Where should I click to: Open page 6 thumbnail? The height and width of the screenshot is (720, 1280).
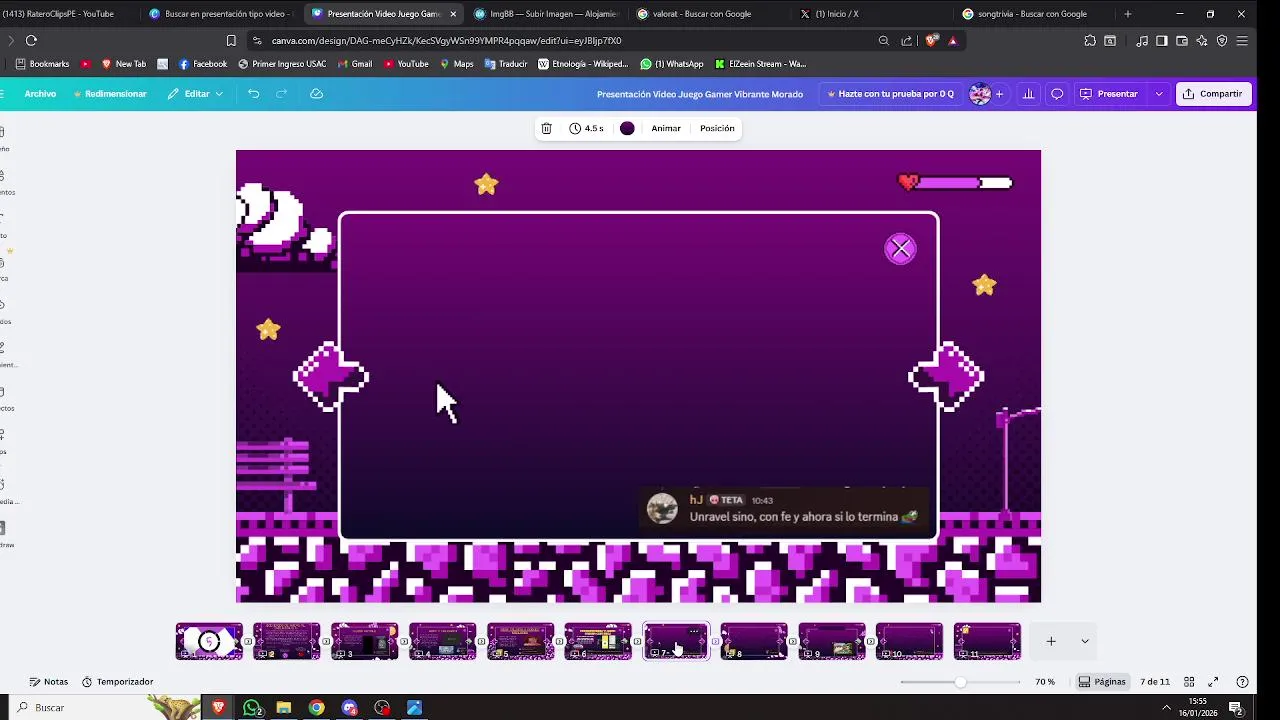click(x=598, y=641)
